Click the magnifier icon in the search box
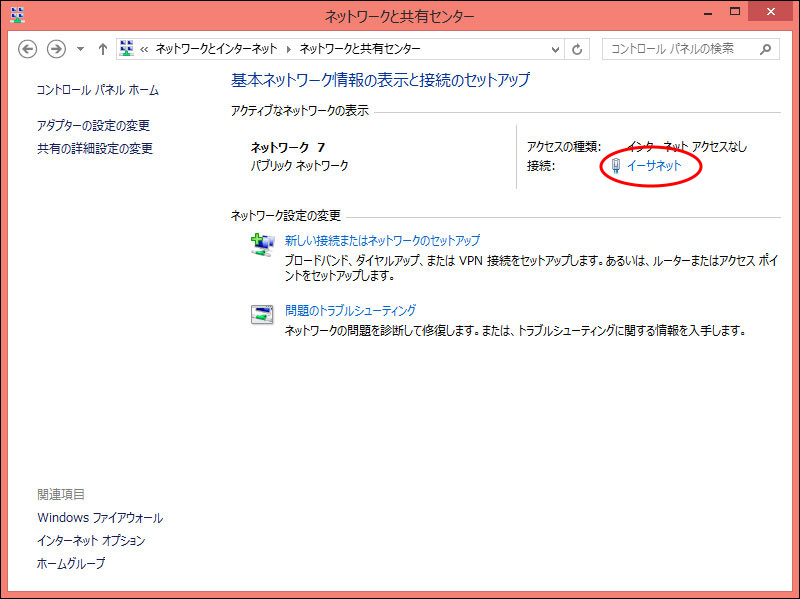This screenshot has width=800, height=599. click(x=765, y=49)
